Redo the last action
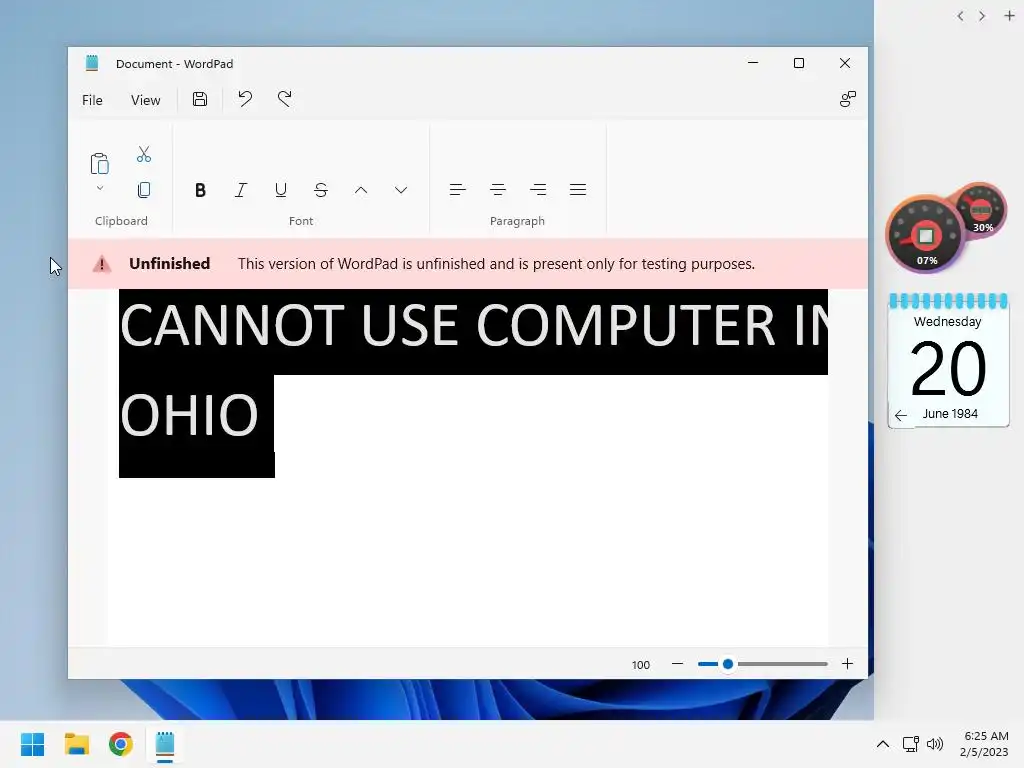 pos(285,99)
